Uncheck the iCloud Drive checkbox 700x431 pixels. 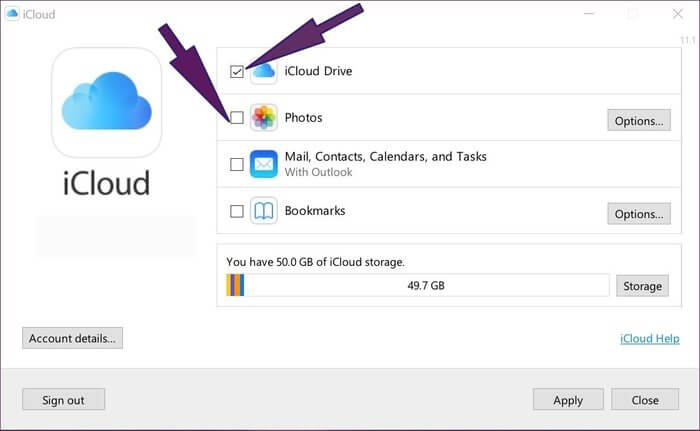point(237,72)
